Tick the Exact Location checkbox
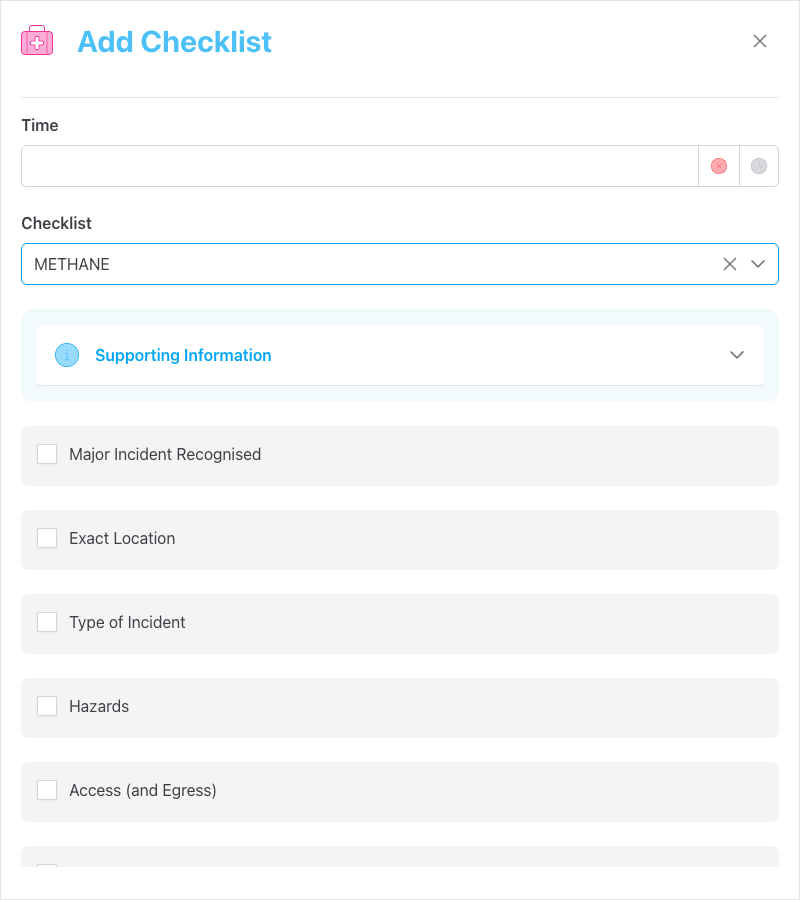 47,538
